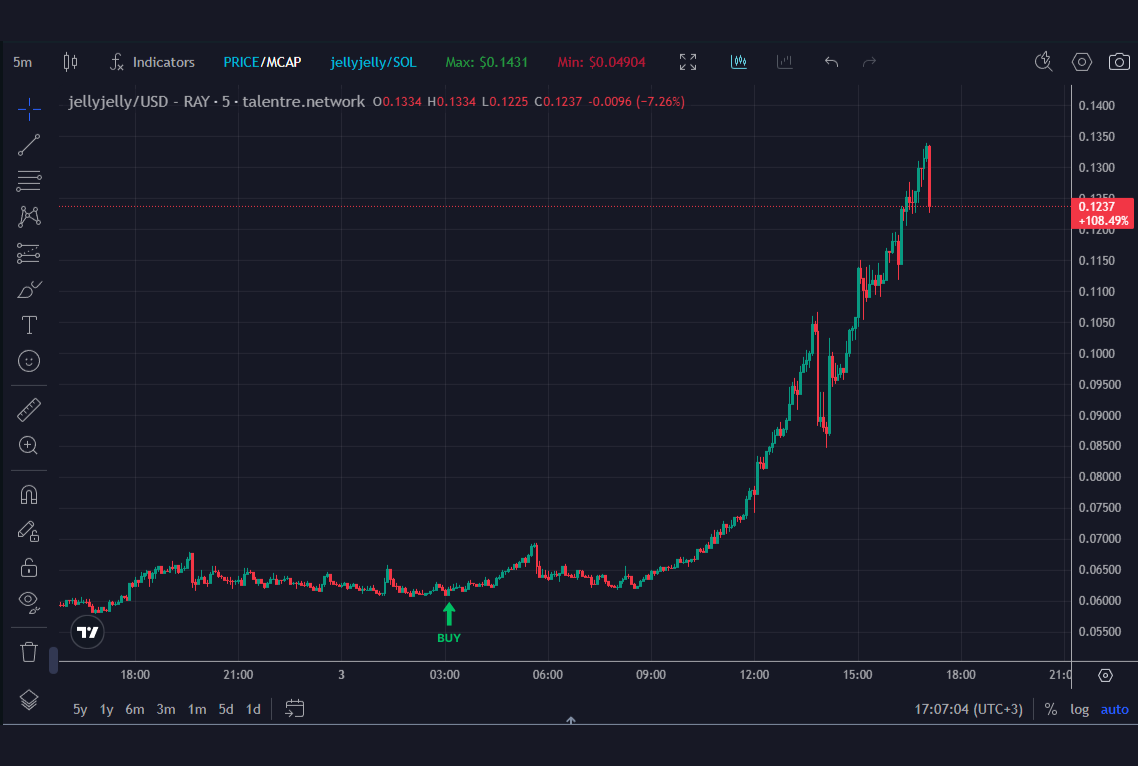Select the greyed-out bar chart mode icon
The image size is (1138, 766).
pyautogui.click(x=785, y=62)
